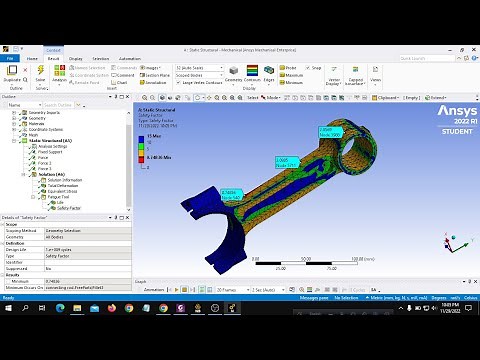Viewport: 480px width, 360px height.
Task: Click the Probe tool
Action: click(288, 68)
